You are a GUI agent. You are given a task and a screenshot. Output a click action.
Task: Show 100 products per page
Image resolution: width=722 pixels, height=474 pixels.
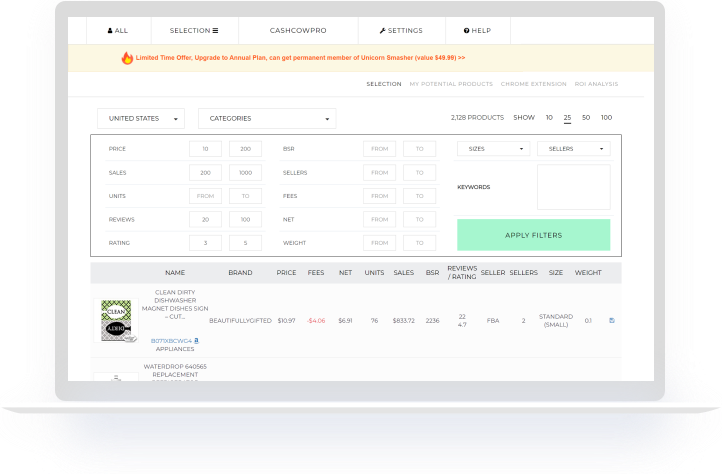point(606,118)
